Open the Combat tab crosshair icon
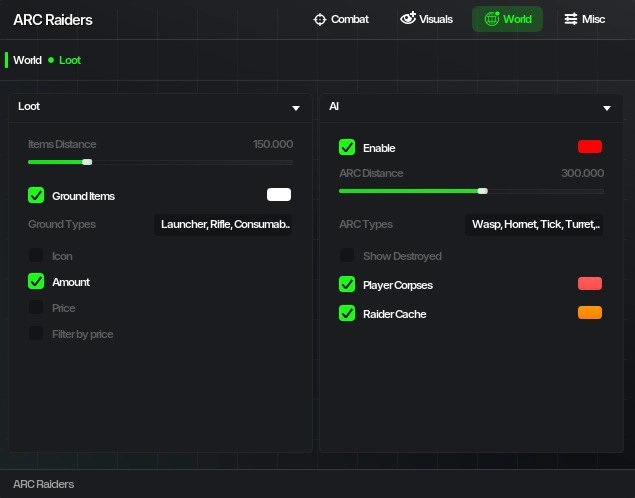Screen dimensions: 635x498 (320, 19)
